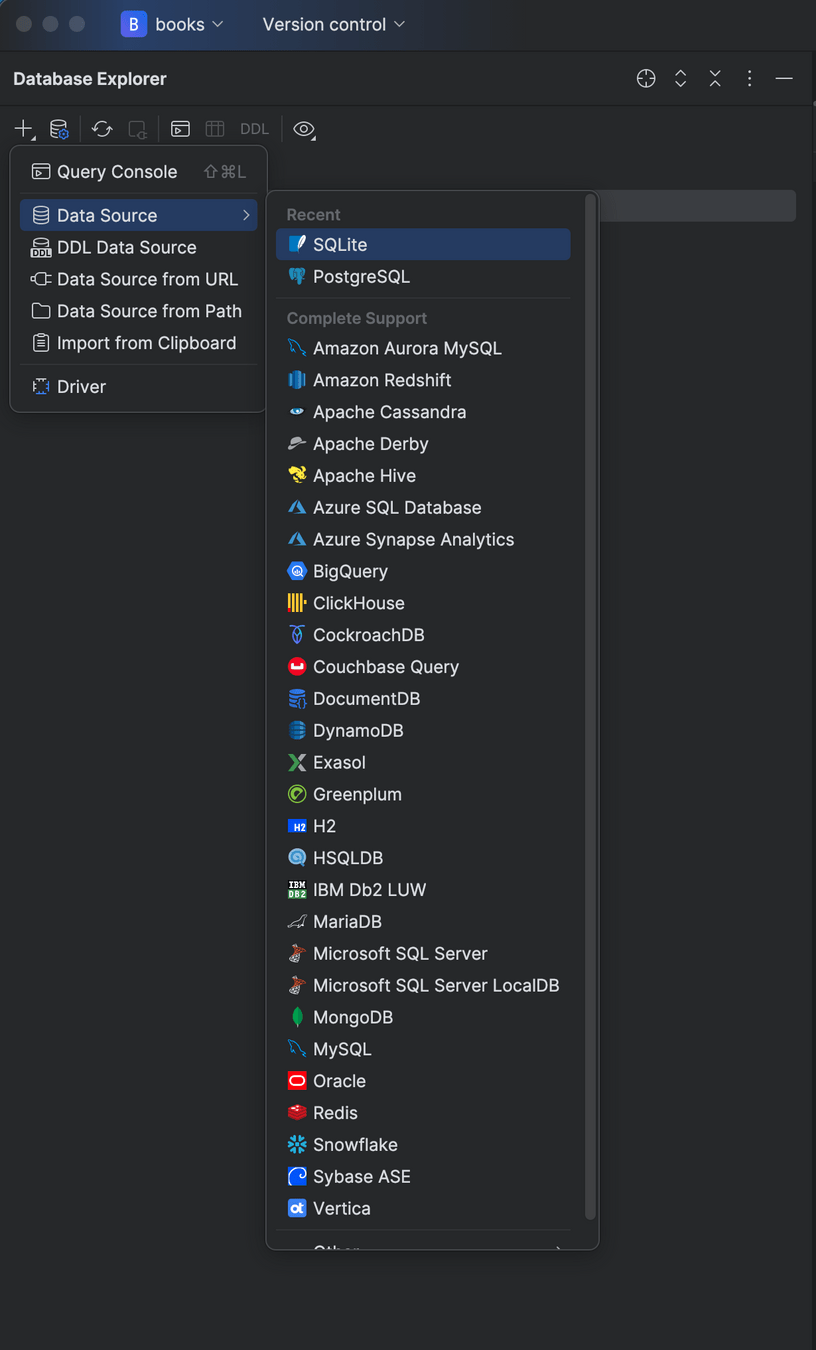Choose Data Source from URL
This screenshot has height=1350, width=816.
click(x=138, y=279)
